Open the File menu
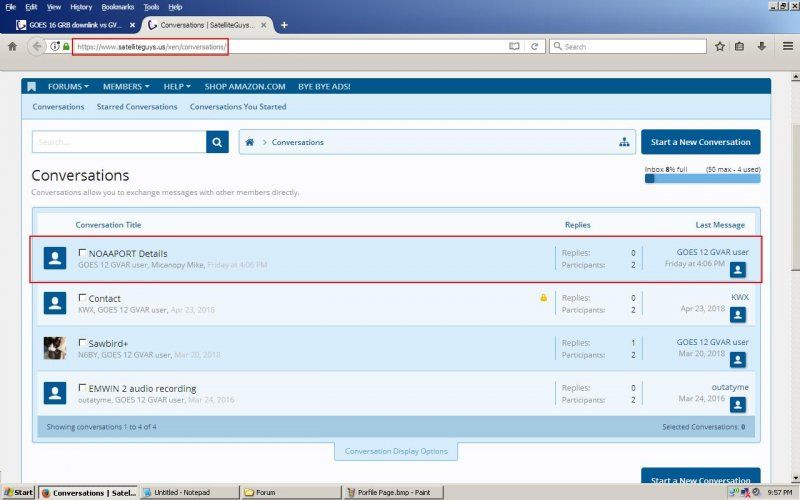The image size is (800, 500). [11, 7]
